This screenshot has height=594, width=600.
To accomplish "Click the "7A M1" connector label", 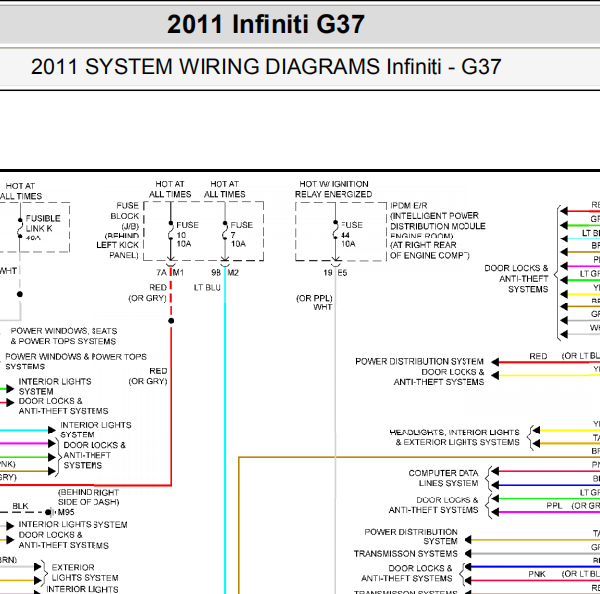I will tap(170, 273).
